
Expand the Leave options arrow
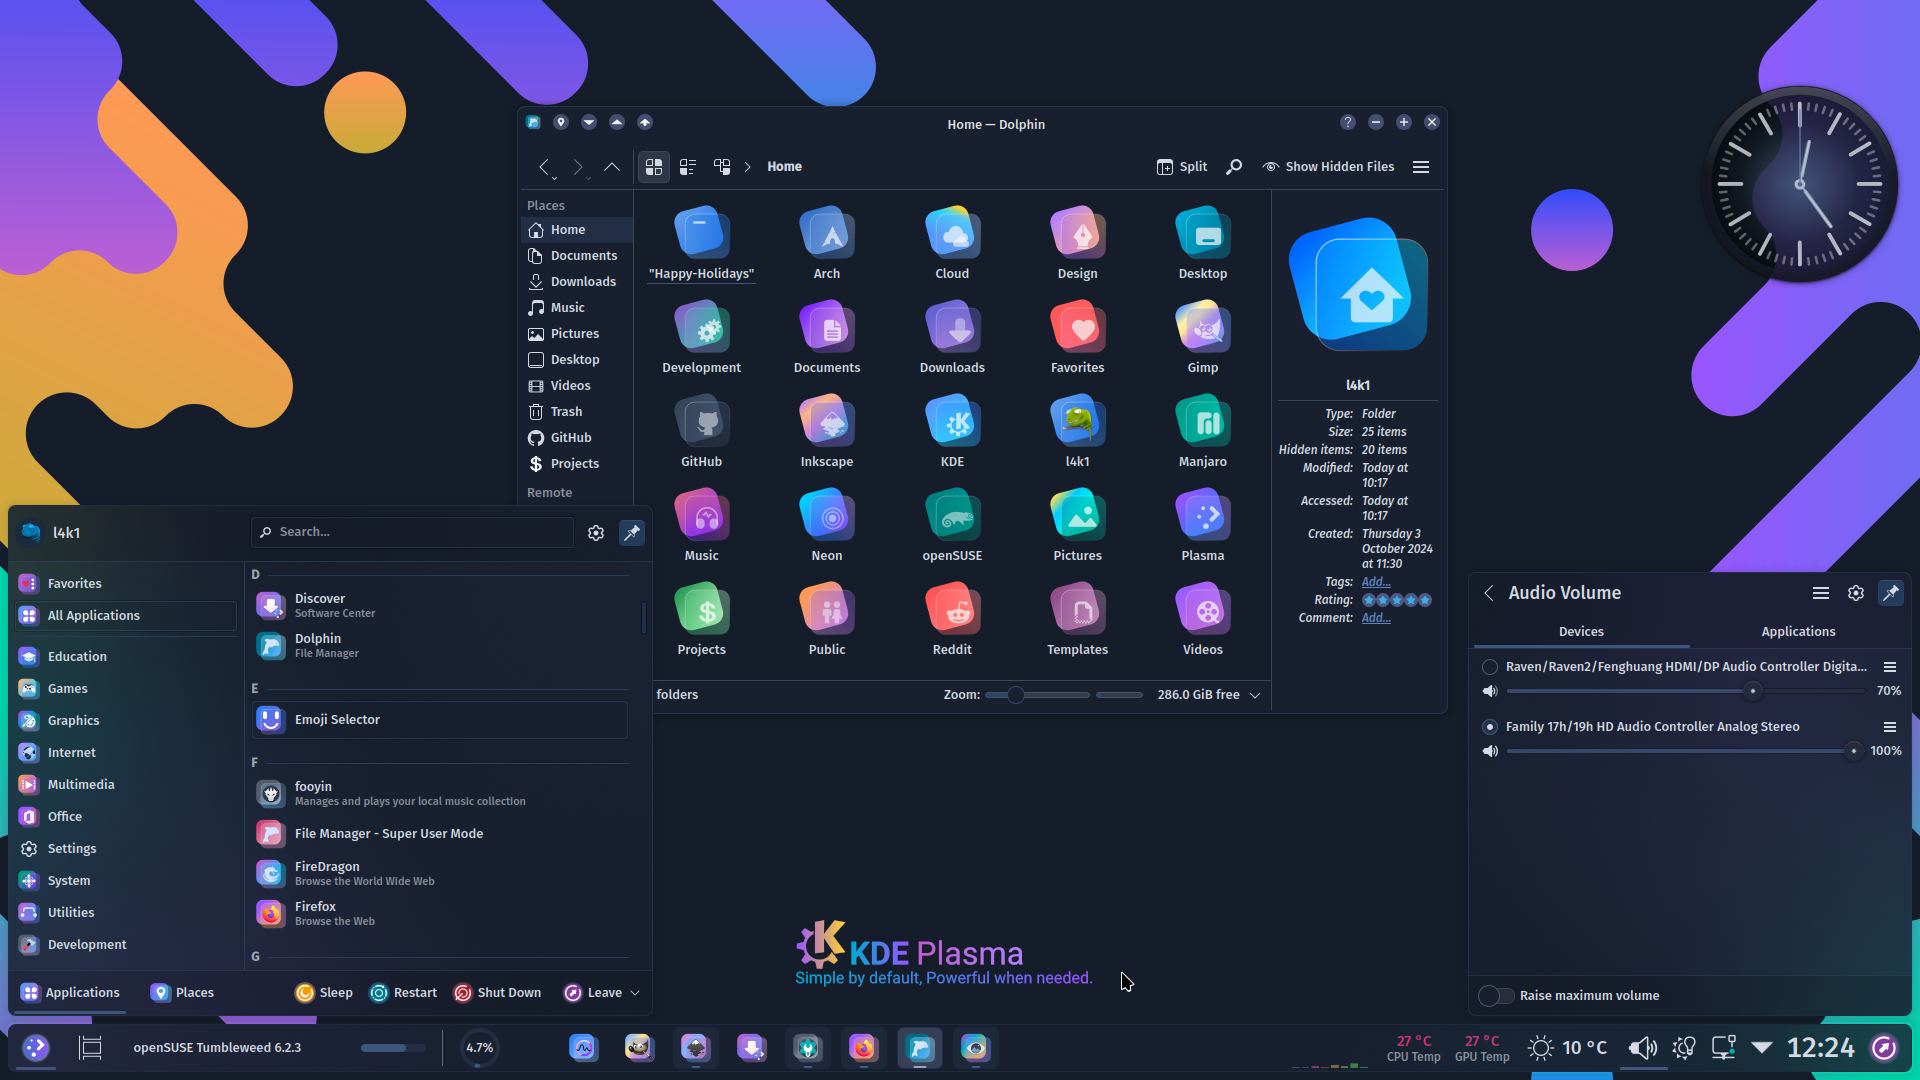coord(635,993)
